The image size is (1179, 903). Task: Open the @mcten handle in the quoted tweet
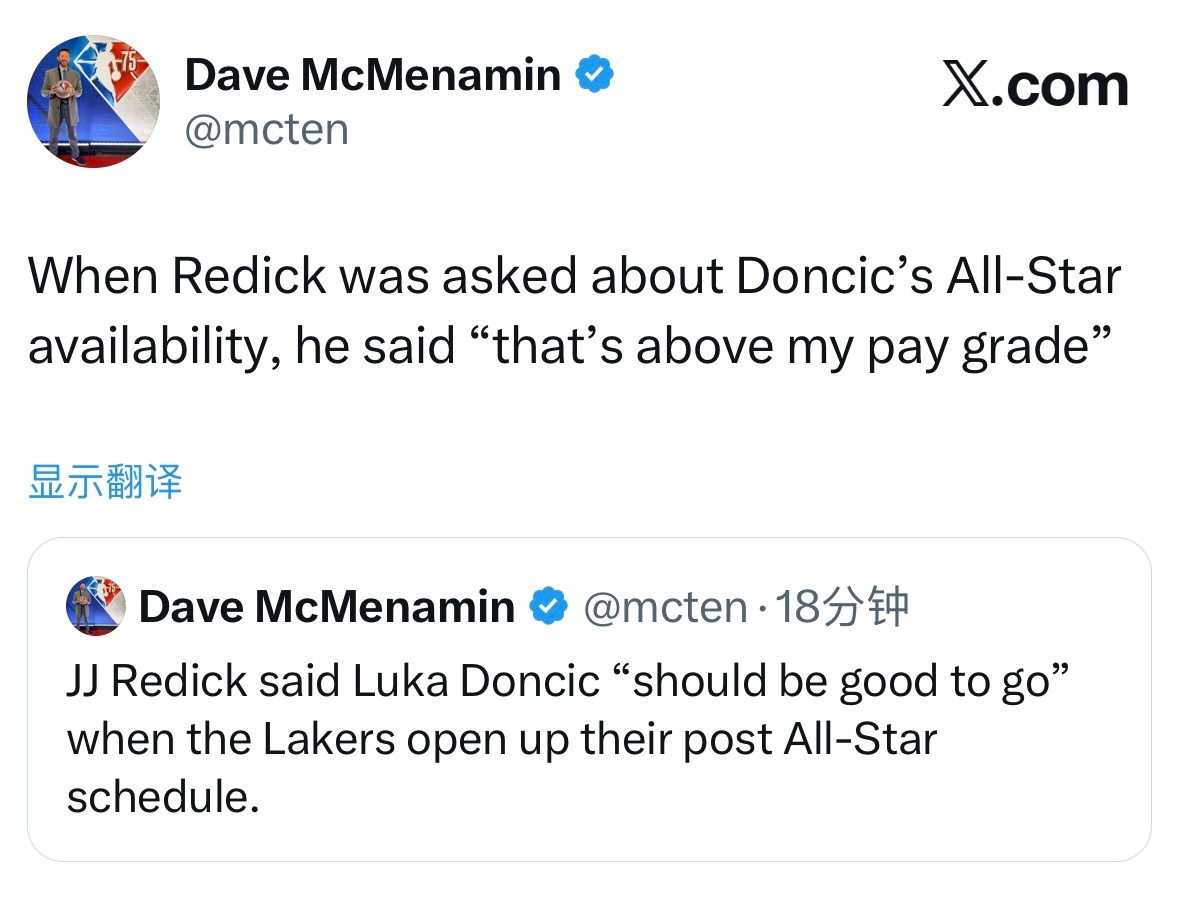[665, 606]
